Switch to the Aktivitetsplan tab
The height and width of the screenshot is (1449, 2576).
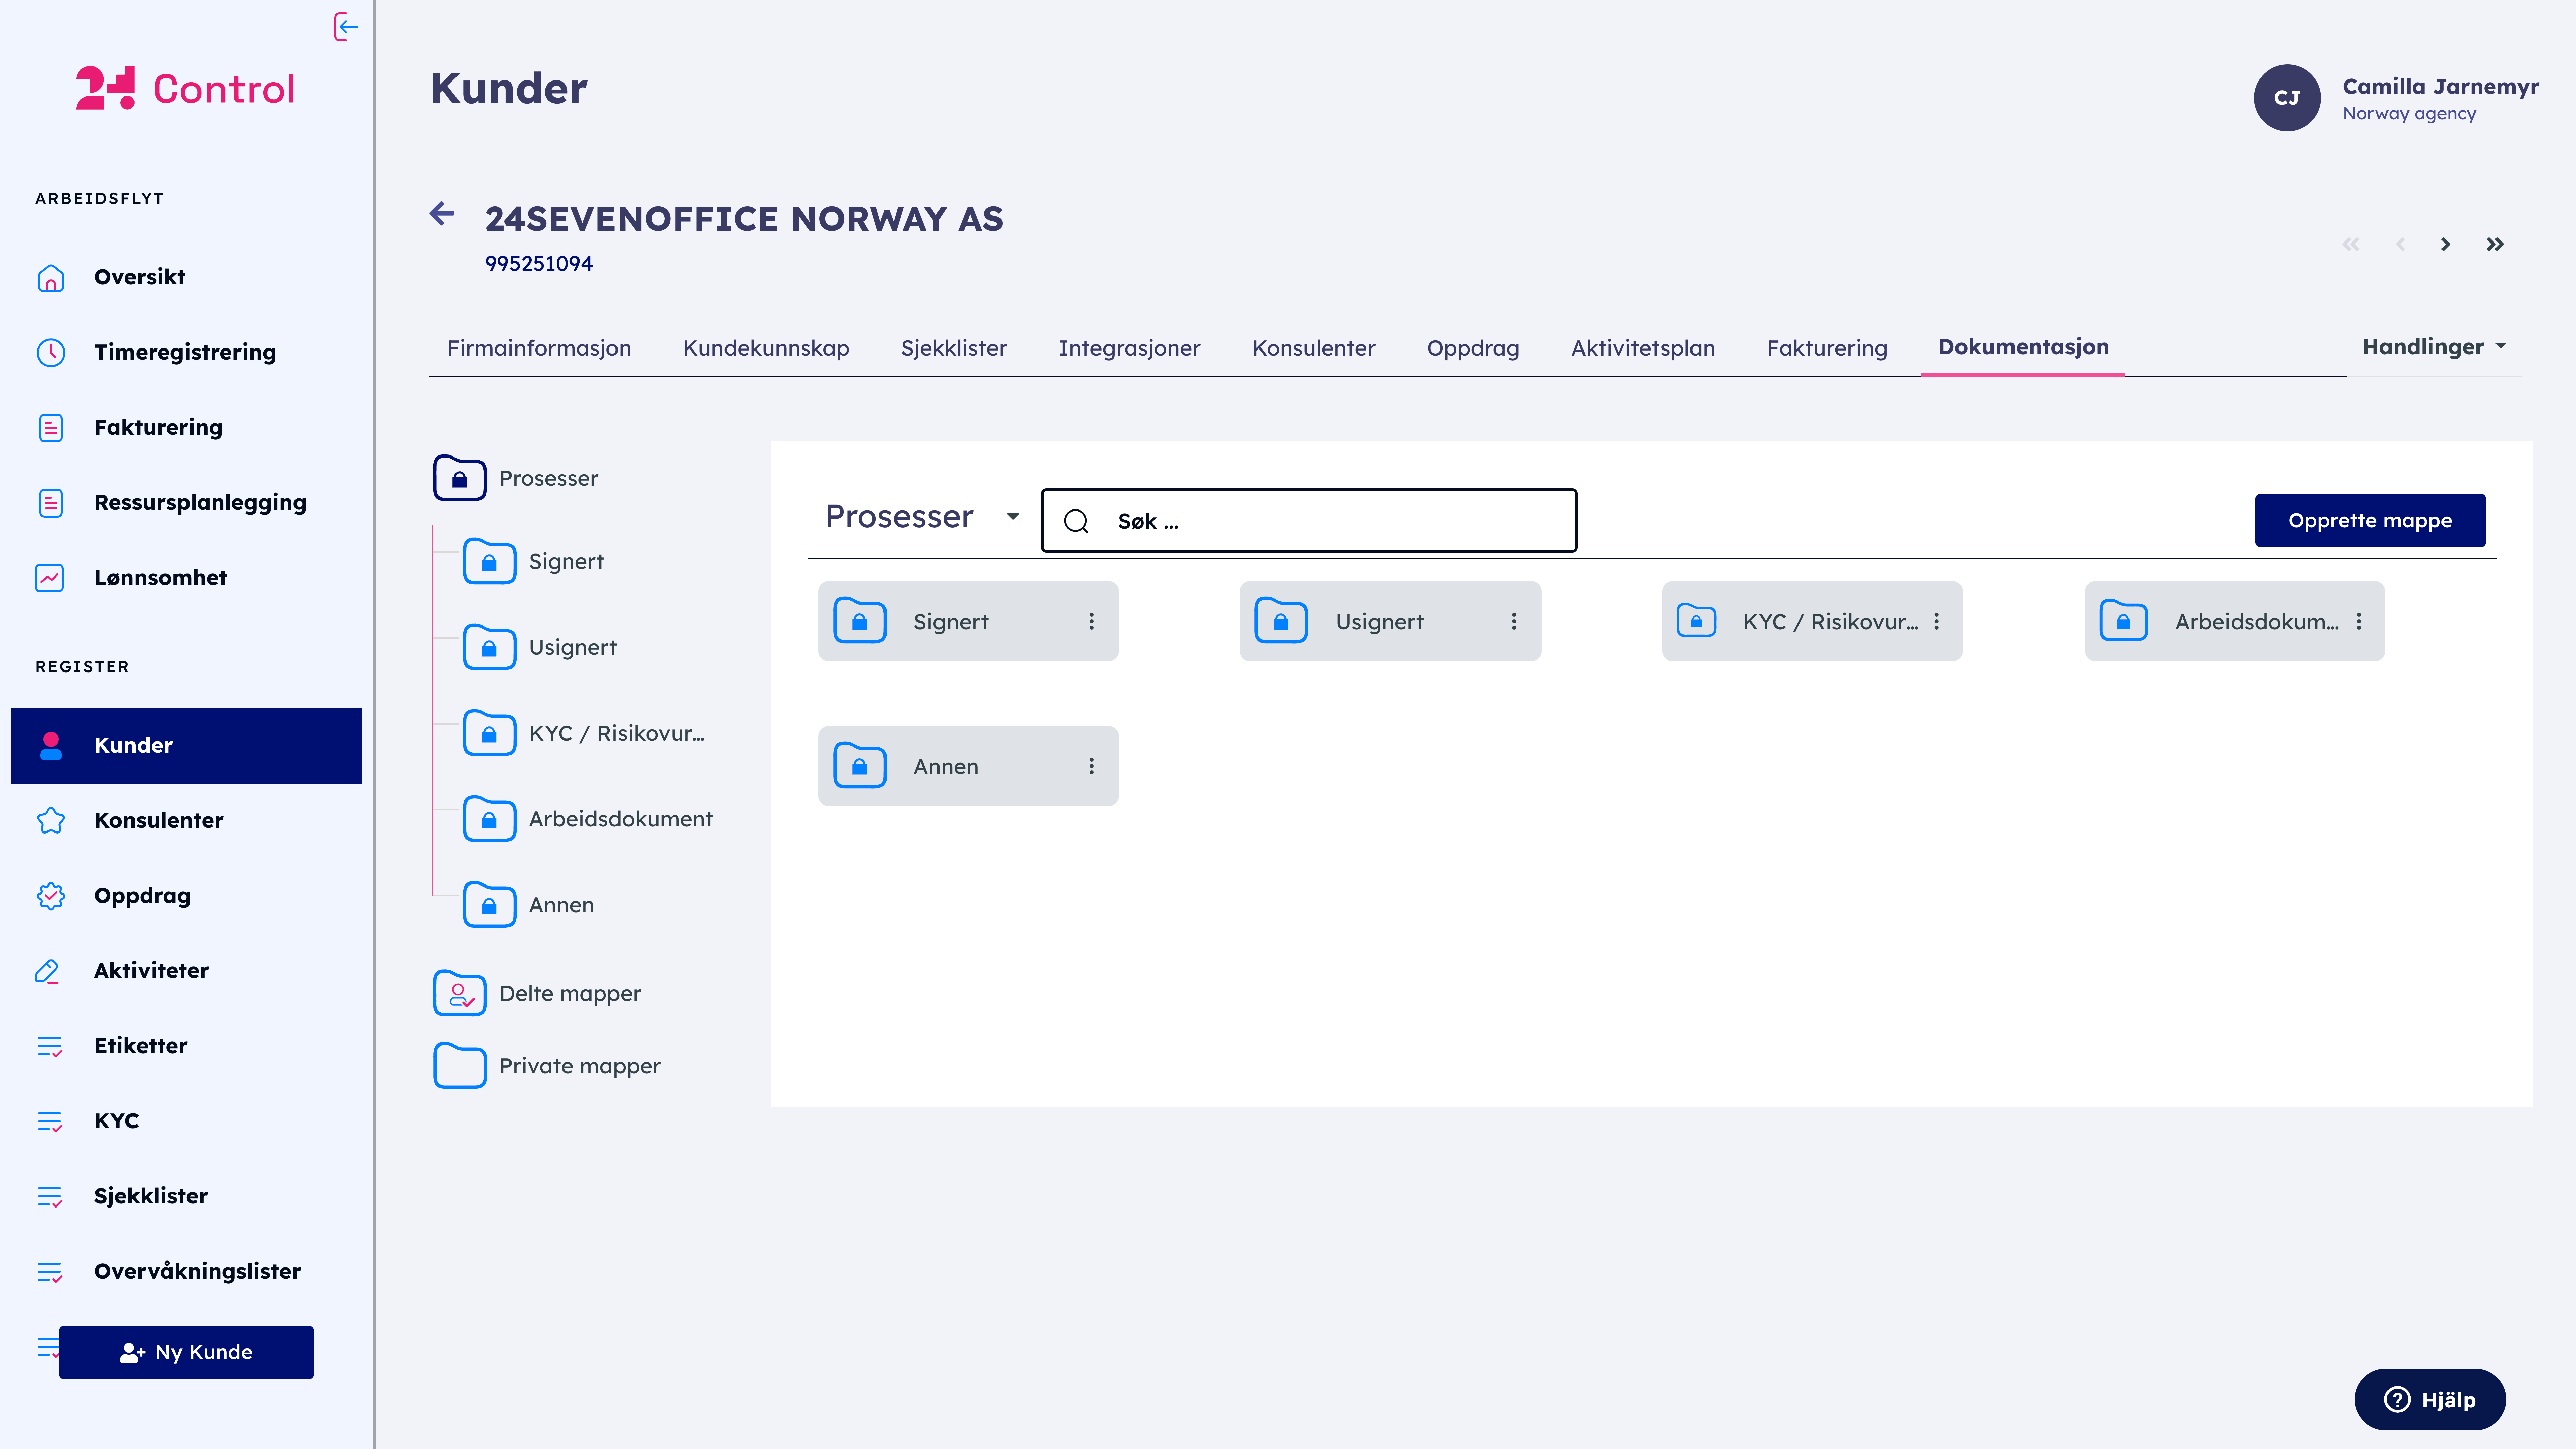click(1643, 348)
